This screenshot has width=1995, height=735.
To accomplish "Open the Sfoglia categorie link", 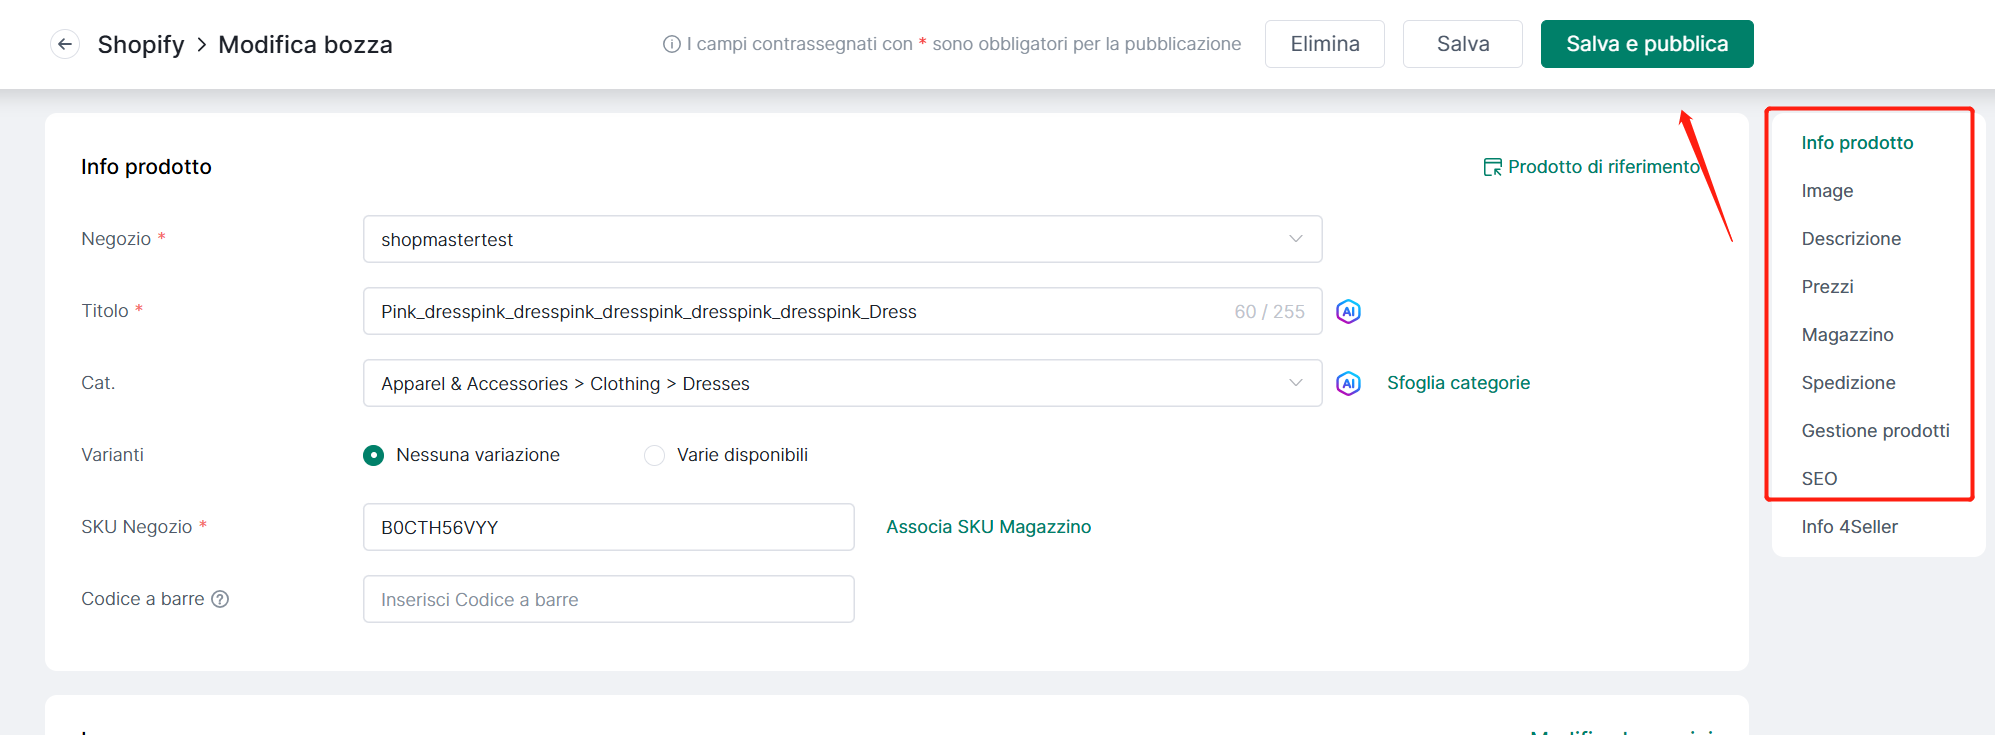I will [x=1458, y=383].
